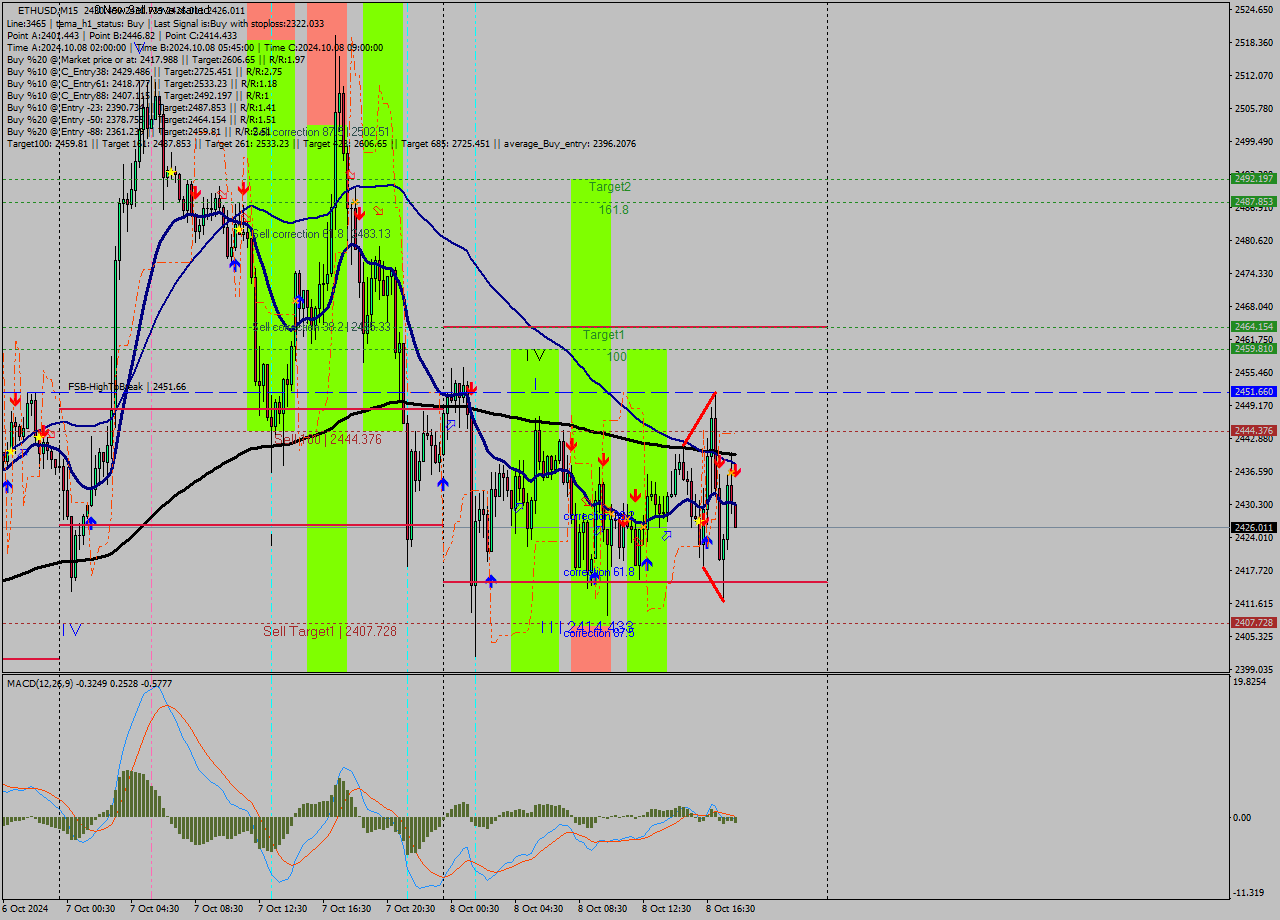This screenshot has height=920, width=1280.
Task: Click the 2399.035 price scale value
Action: 1253,669
